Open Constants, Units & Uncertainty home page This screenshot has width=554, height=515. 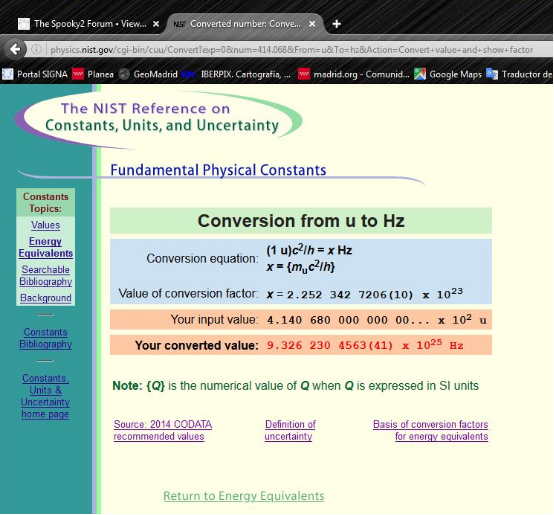45,396
